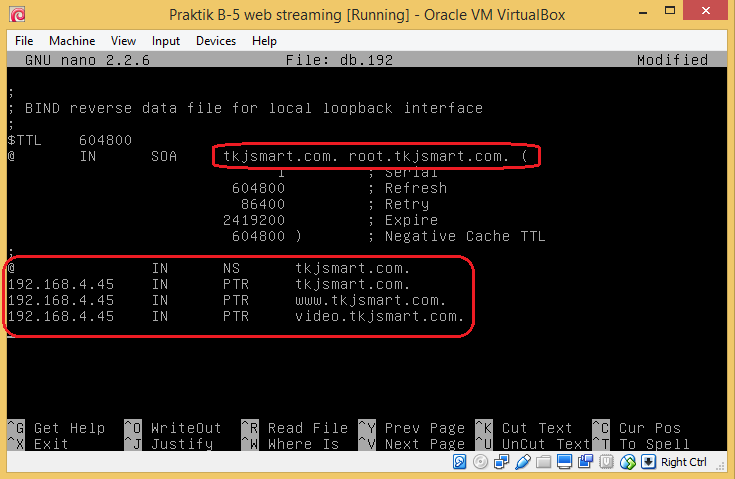Screen dimensions: 735x479
Task: Click the ^X Exit shortcut
Action: [38, 444]
